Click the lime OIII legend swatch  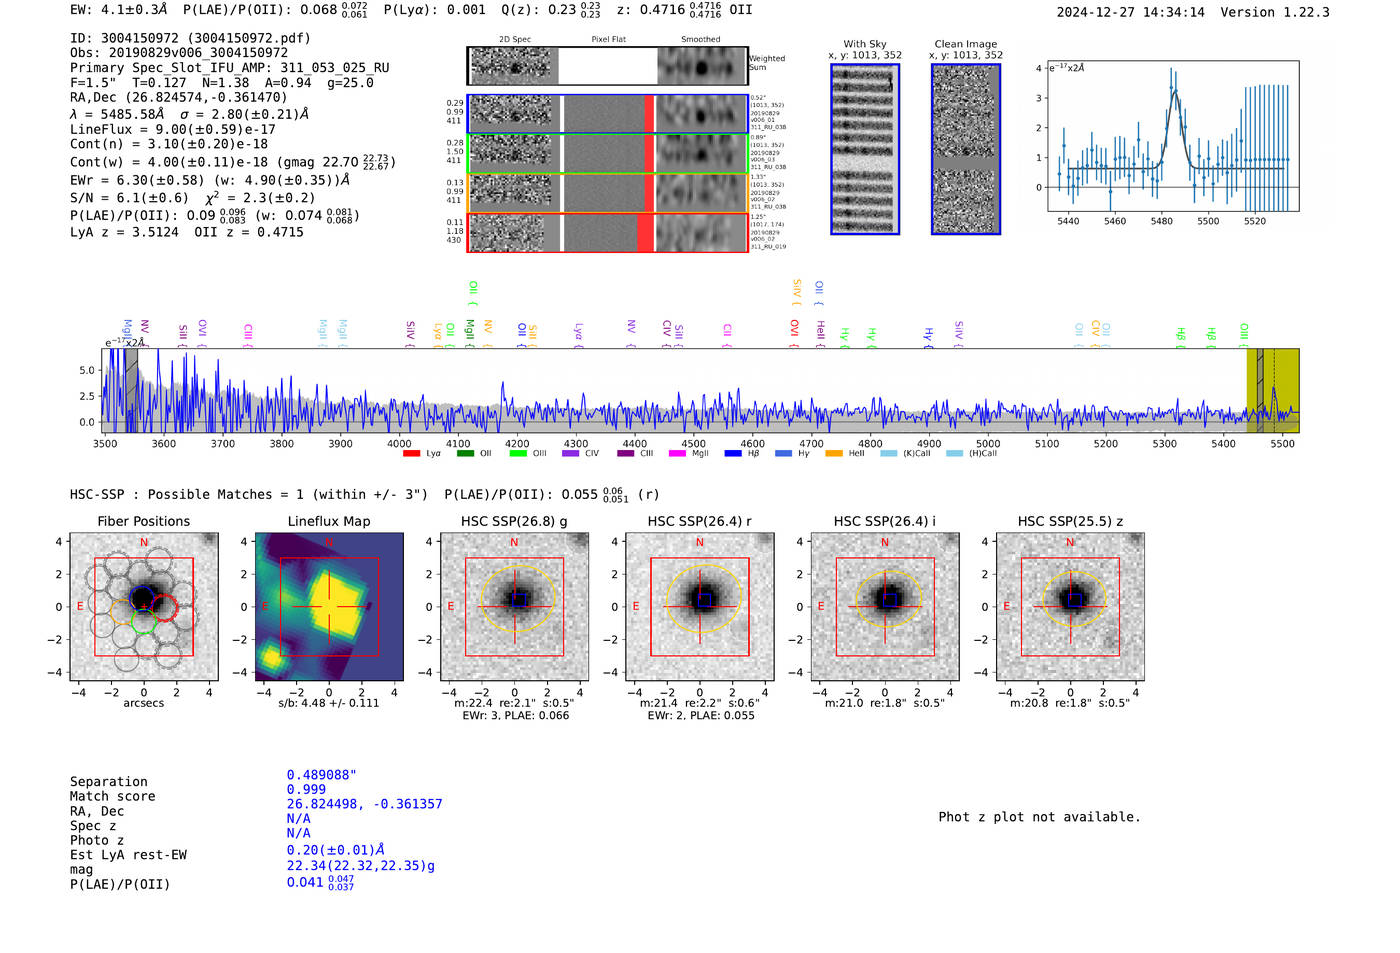click(x=518, y=454)
